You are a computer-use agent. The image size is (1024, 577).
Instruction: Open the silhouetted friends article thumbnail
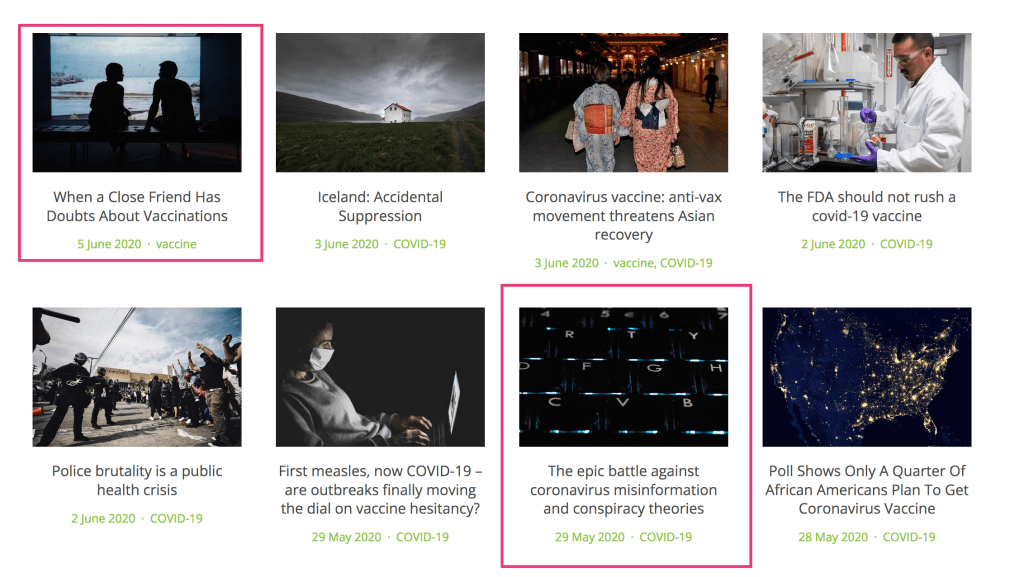pos(137,102)
